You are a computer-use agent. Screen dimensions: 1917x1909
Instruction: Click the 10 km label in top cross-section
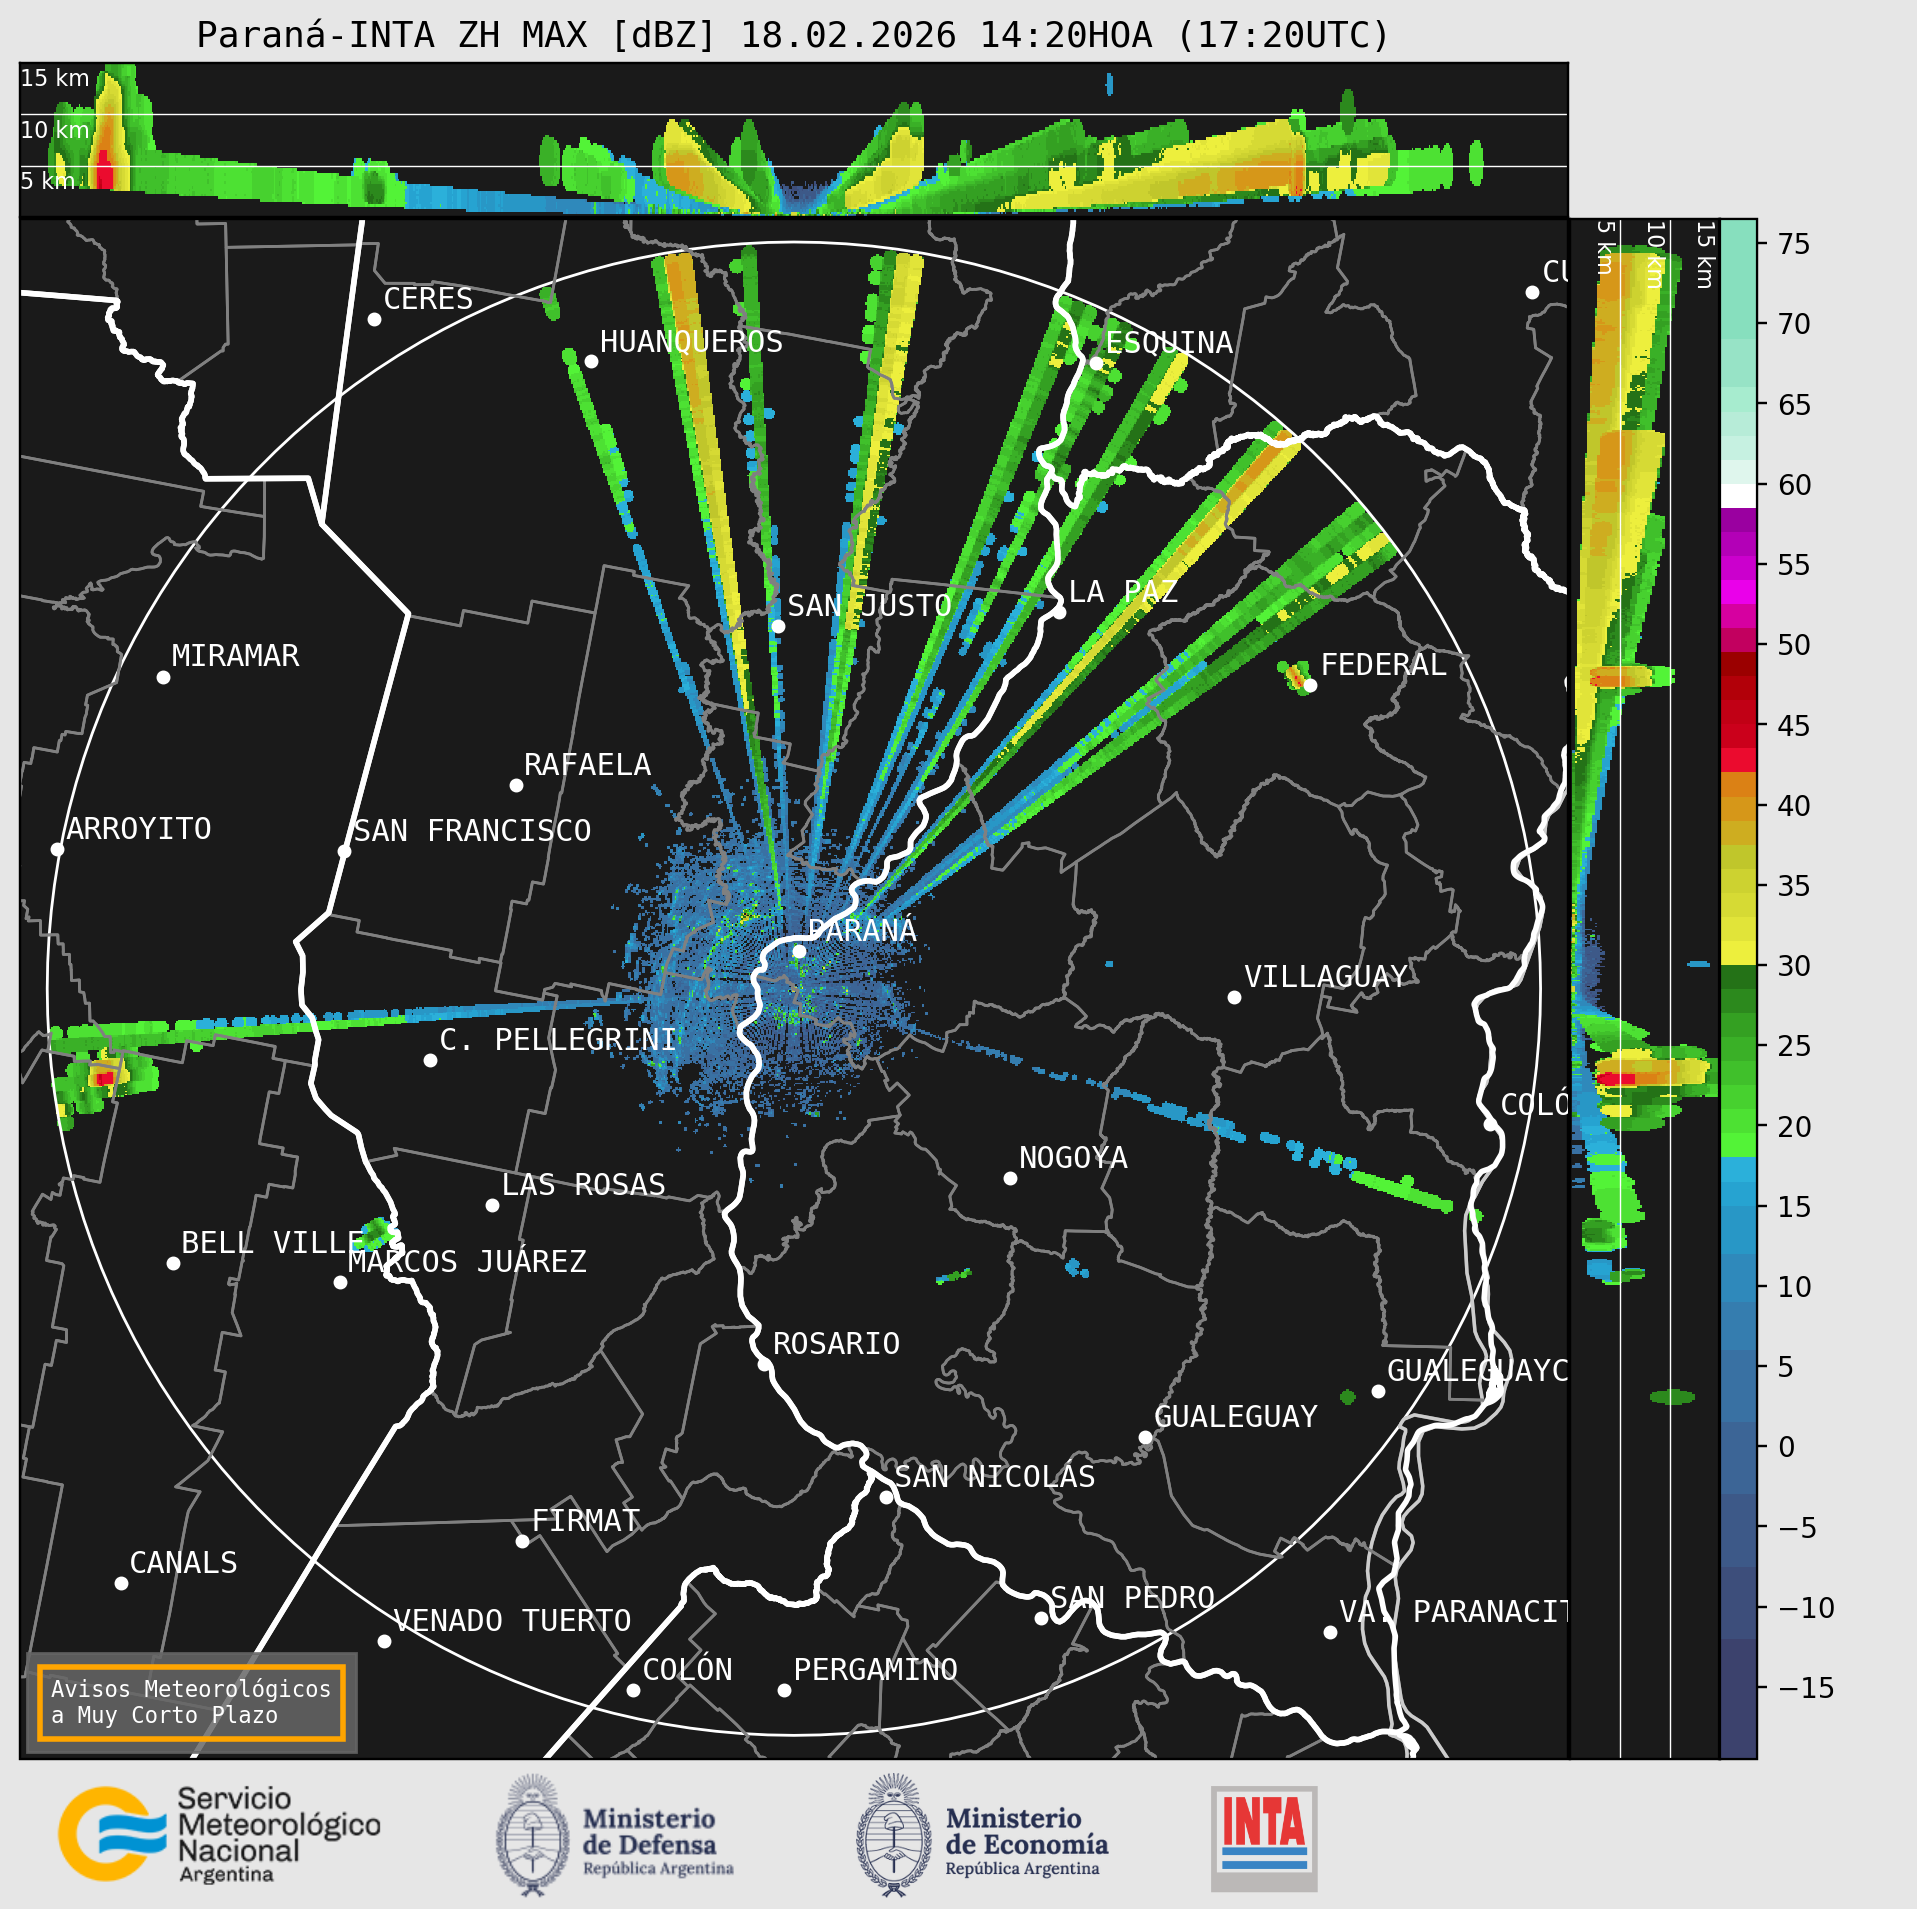tap(55, 129)
